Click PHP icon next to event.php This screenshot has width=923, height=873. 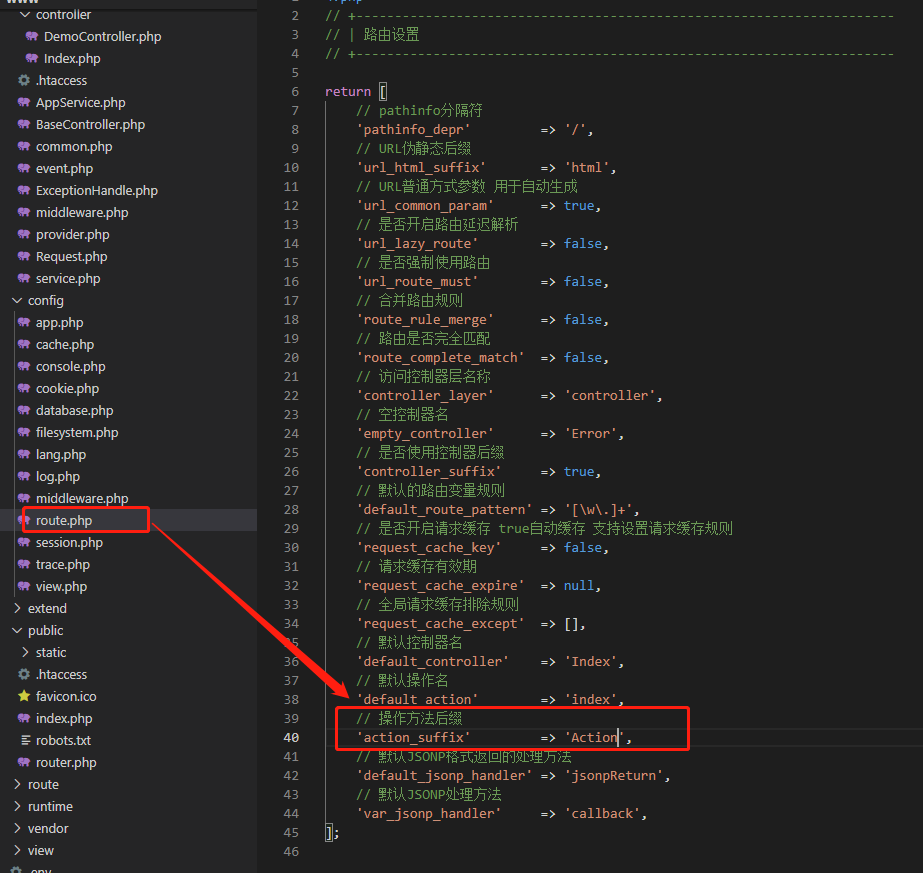point(24,168)
